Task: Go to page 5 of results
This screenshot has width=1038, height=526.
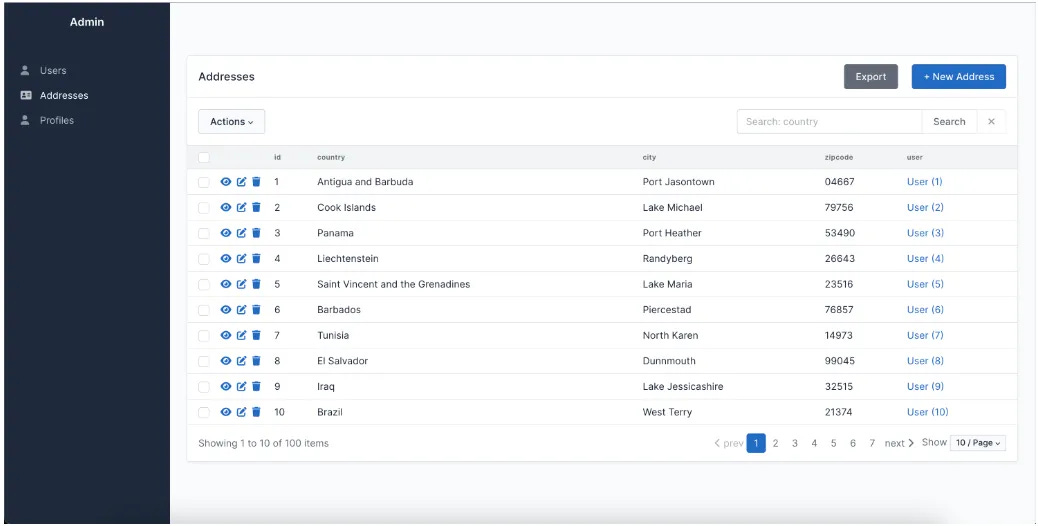Action: [x=833, y=443]
